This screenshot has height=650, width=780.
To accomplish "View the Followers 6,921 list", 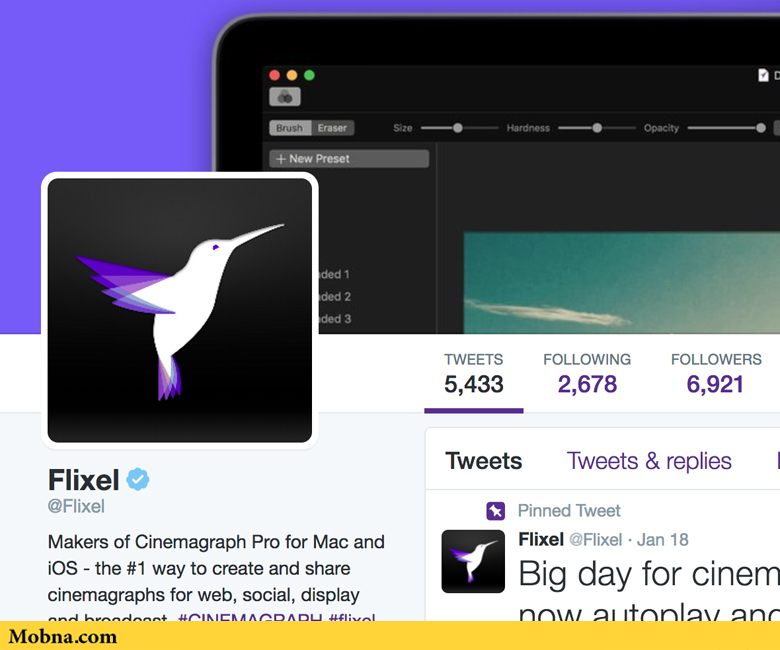I will pos(716,374).
